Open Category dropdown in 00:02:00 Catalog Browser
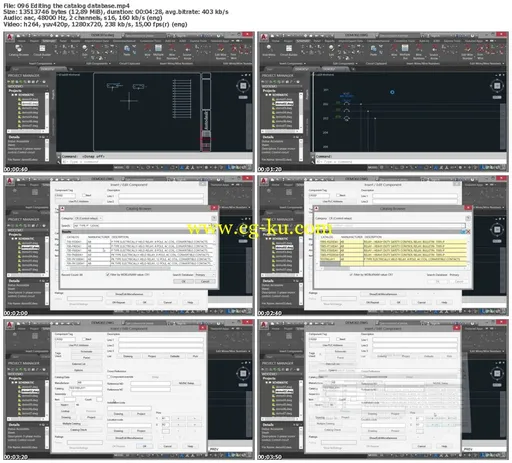512x463 pixels. (88, 218)
